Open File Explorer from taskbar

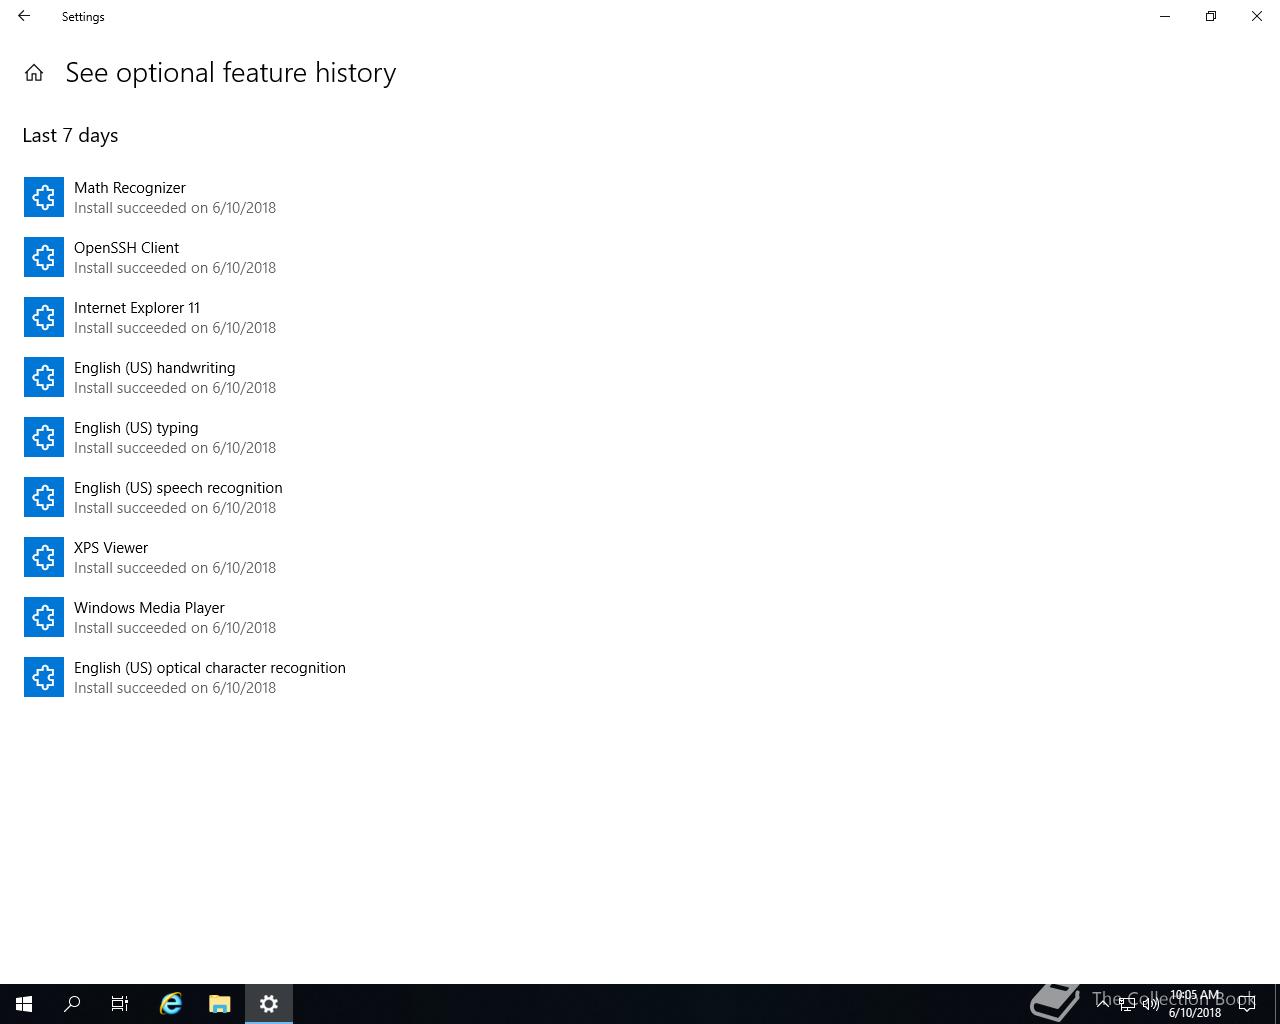[220, 1004]
